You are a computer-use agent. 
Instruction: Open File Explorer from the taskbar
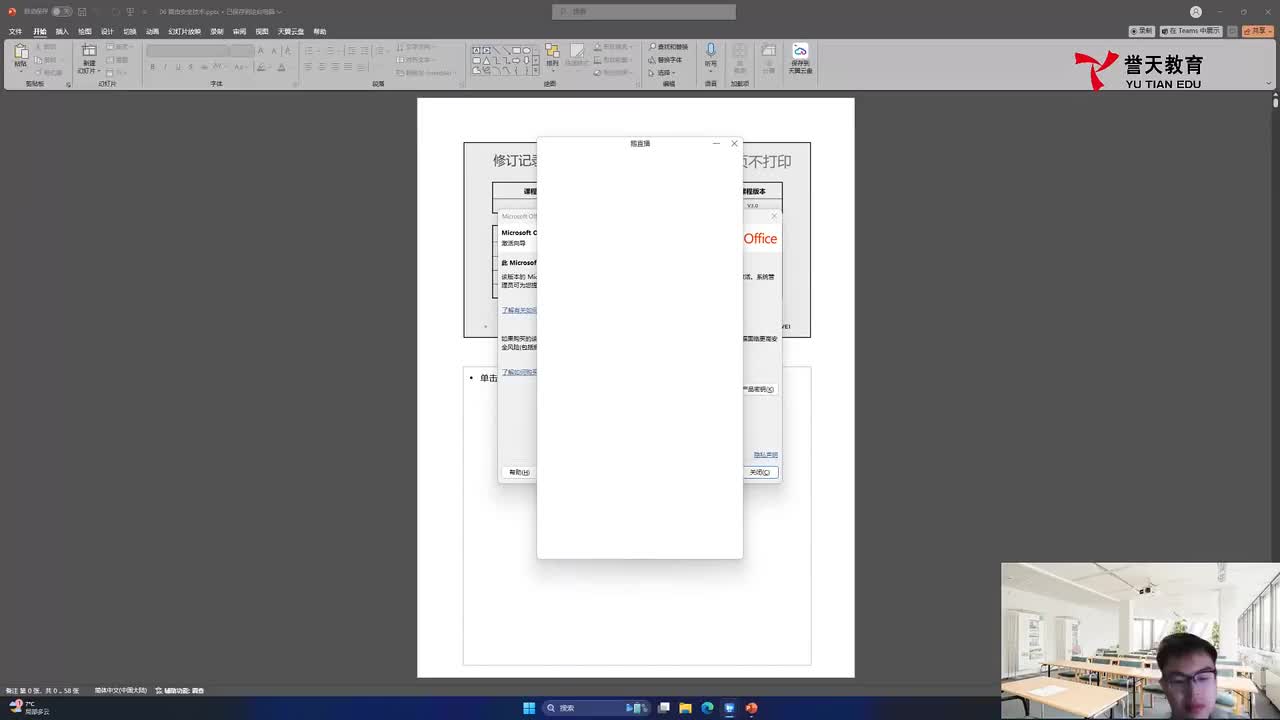[685, 708]
